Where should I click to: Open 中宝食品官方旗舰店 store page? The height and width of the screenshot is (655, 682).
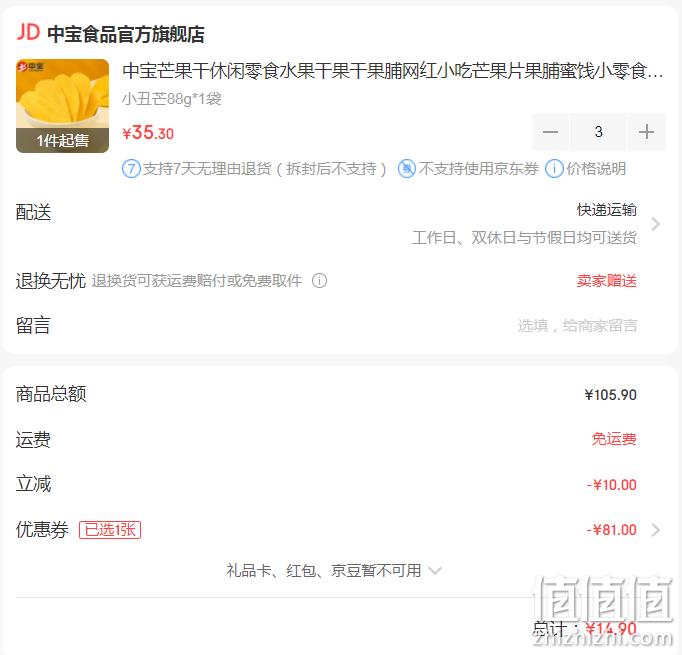[126, 34]
